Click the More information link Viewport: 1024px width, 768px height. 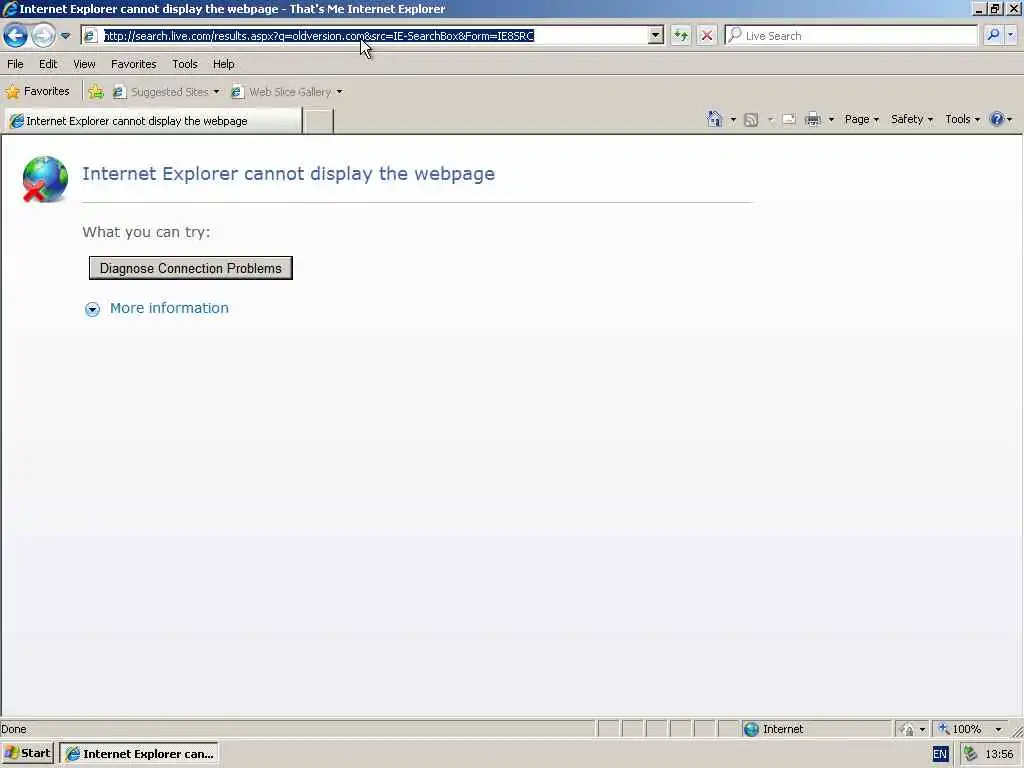169,308
